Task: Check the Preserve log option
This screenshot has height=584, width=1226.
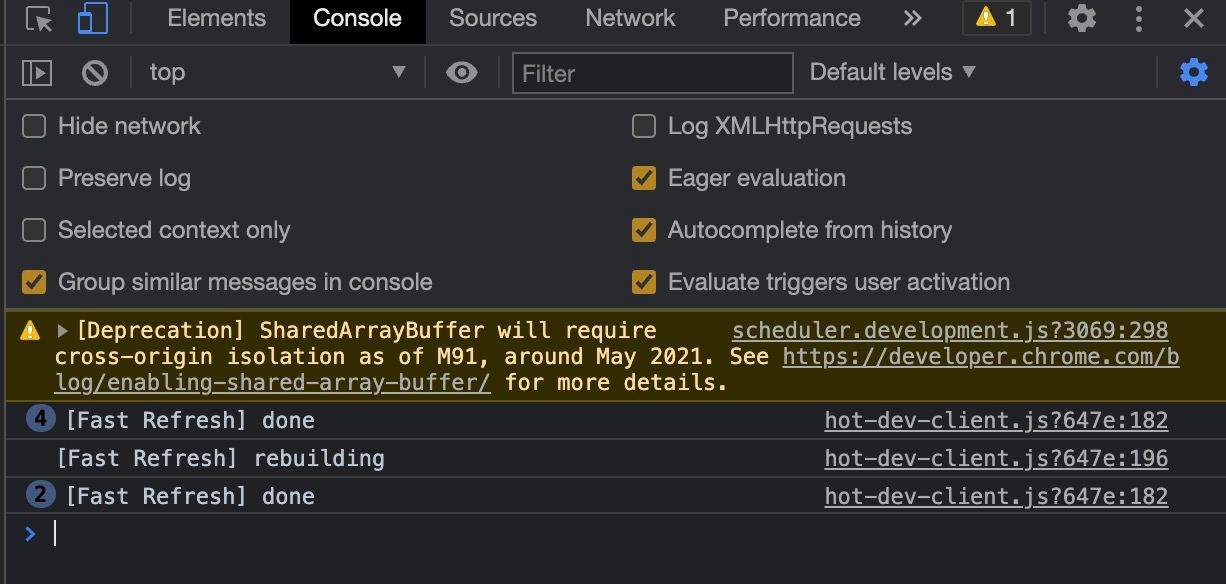Action: point(34,178)
